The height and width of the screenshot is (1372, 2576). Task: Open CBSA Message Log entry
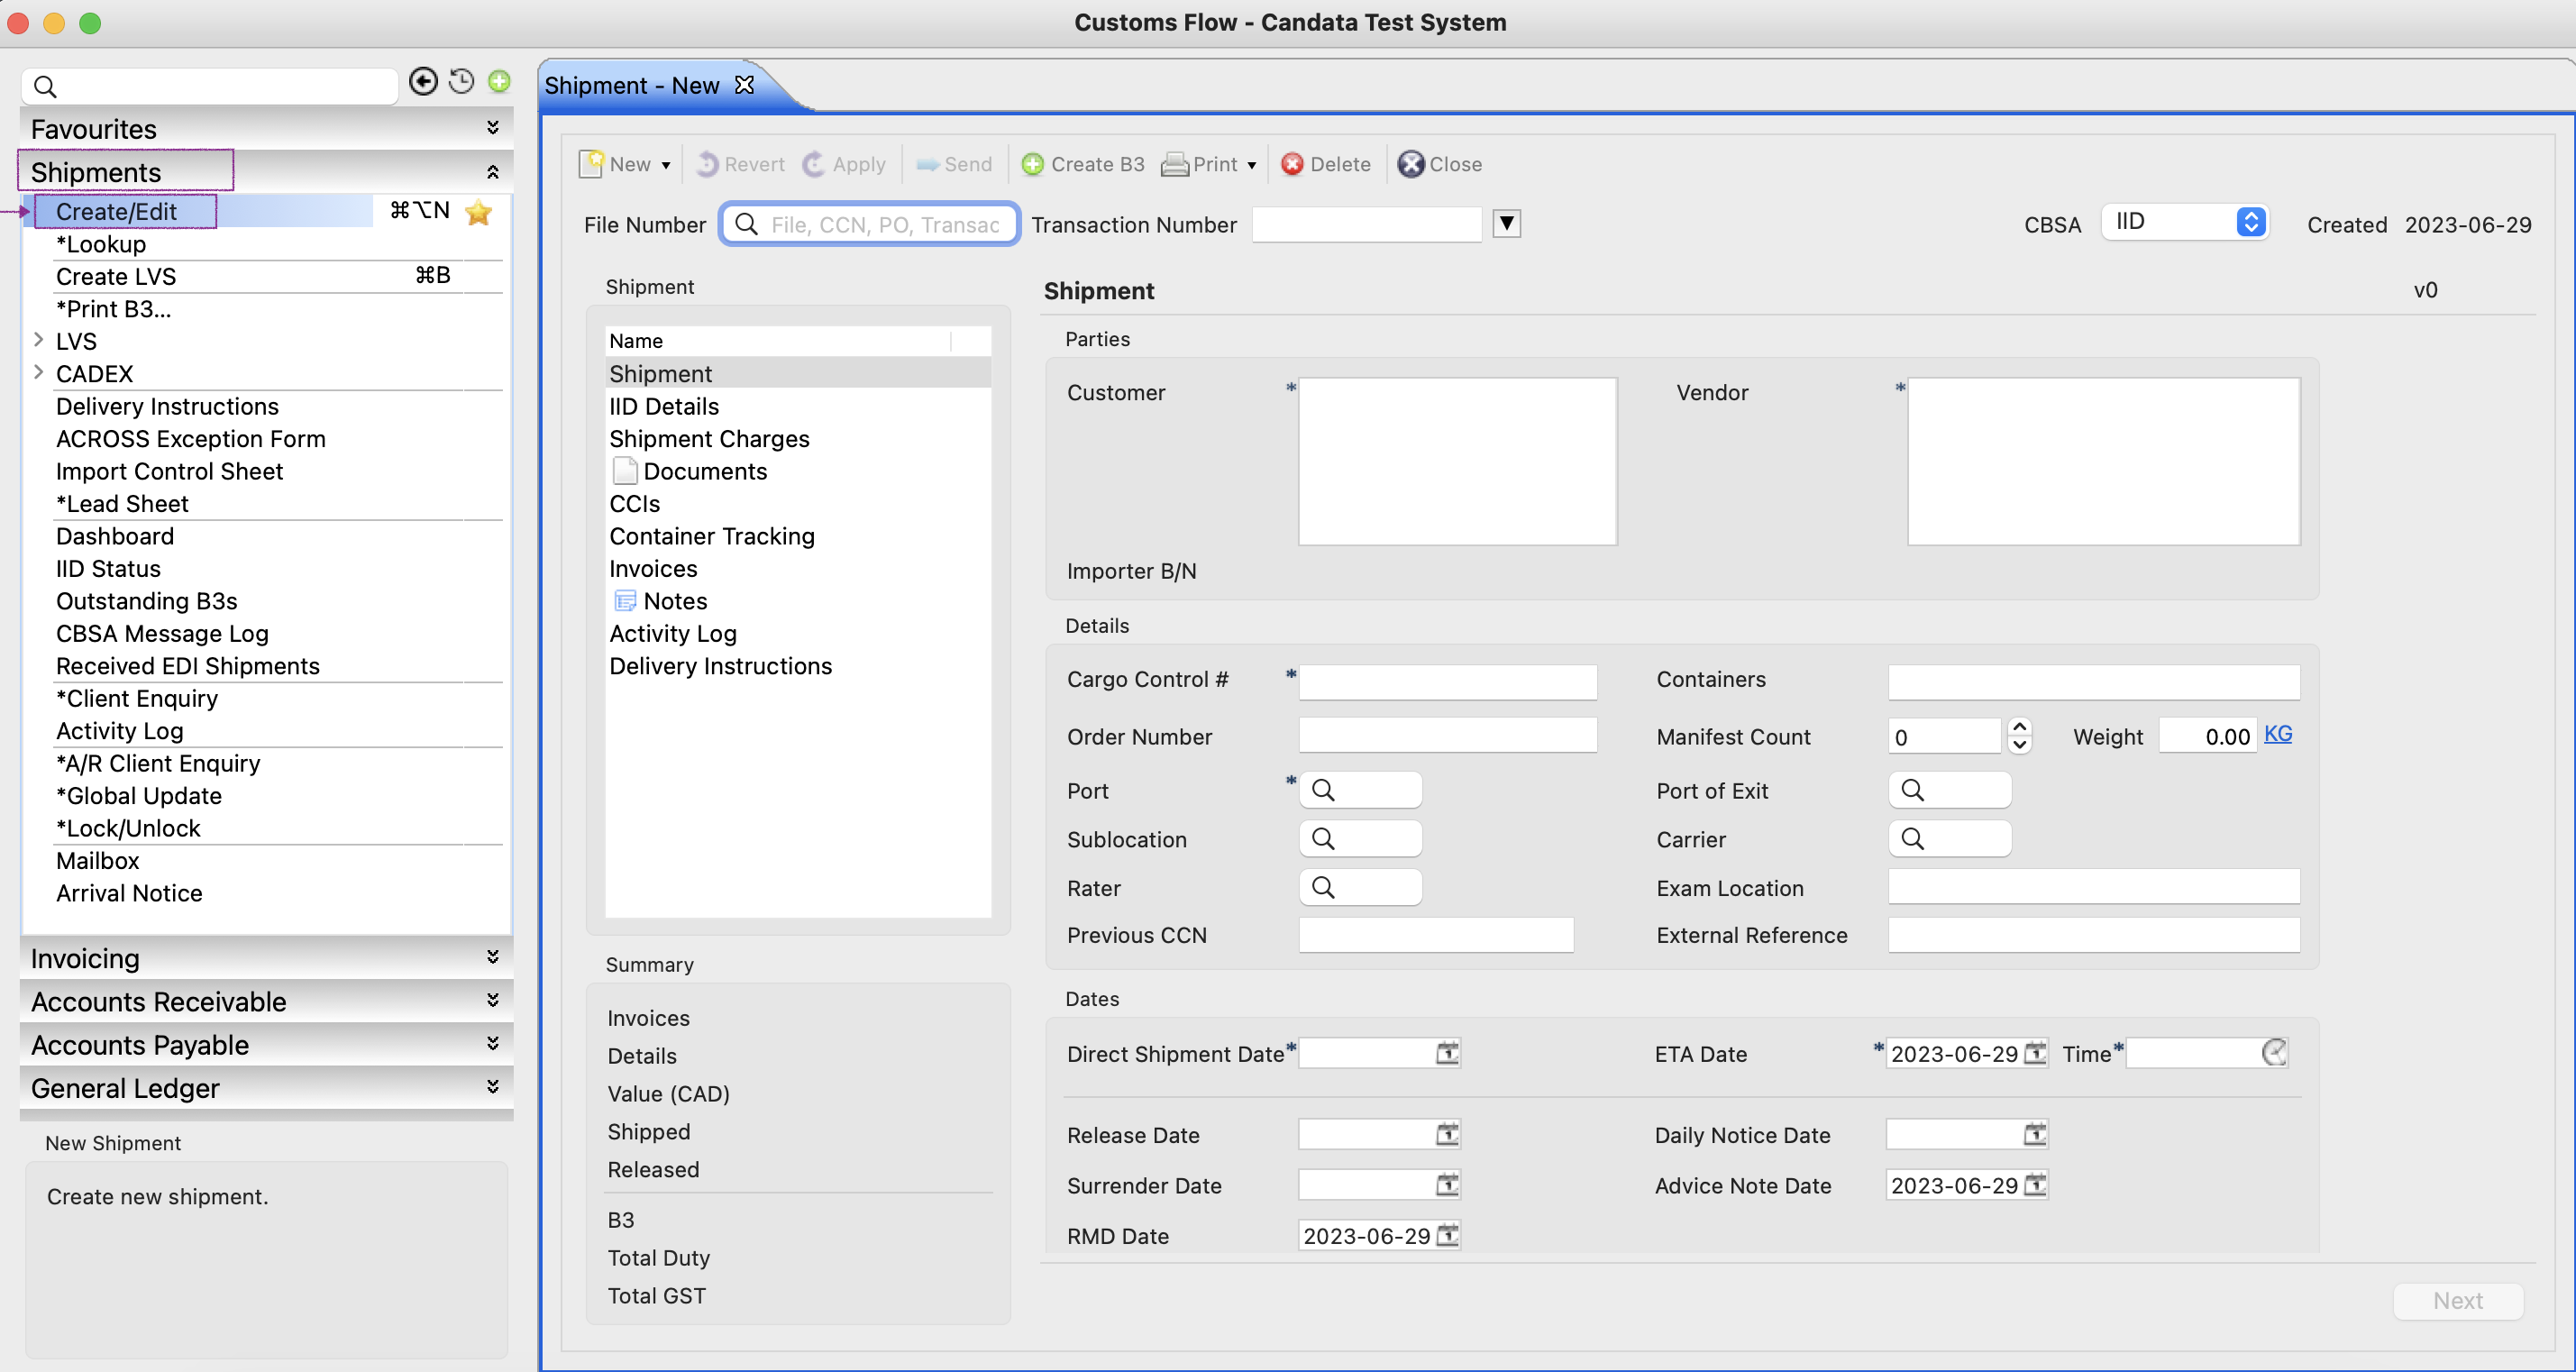pyautogui.click(x=162, y=634)
